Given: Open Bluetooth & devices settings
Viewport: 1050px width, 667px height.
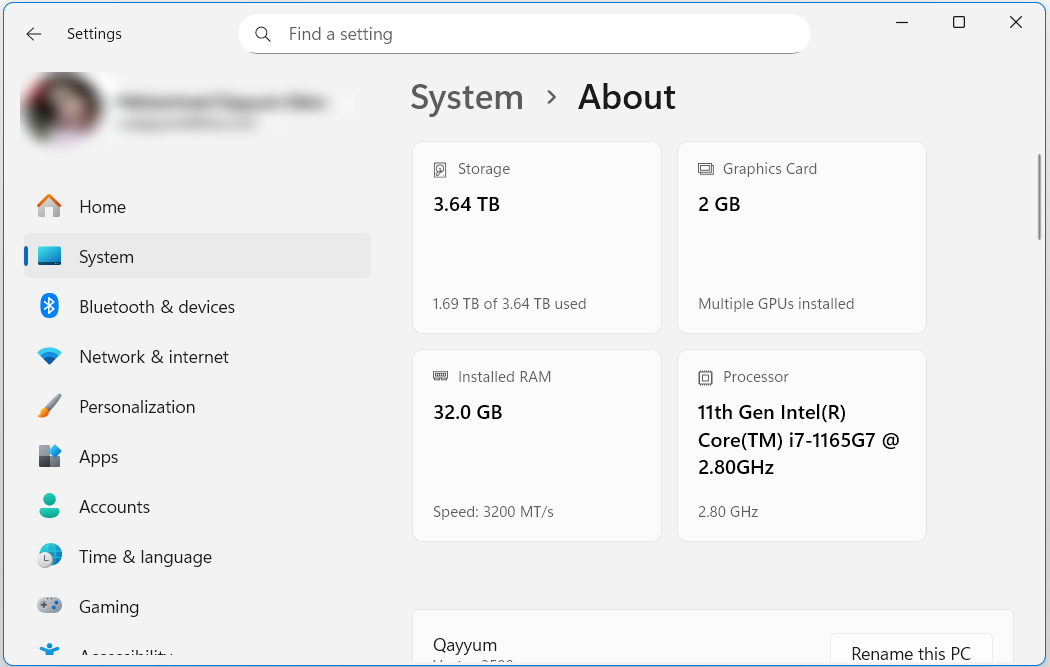Looking at the screenshot, I should [197, 306].
